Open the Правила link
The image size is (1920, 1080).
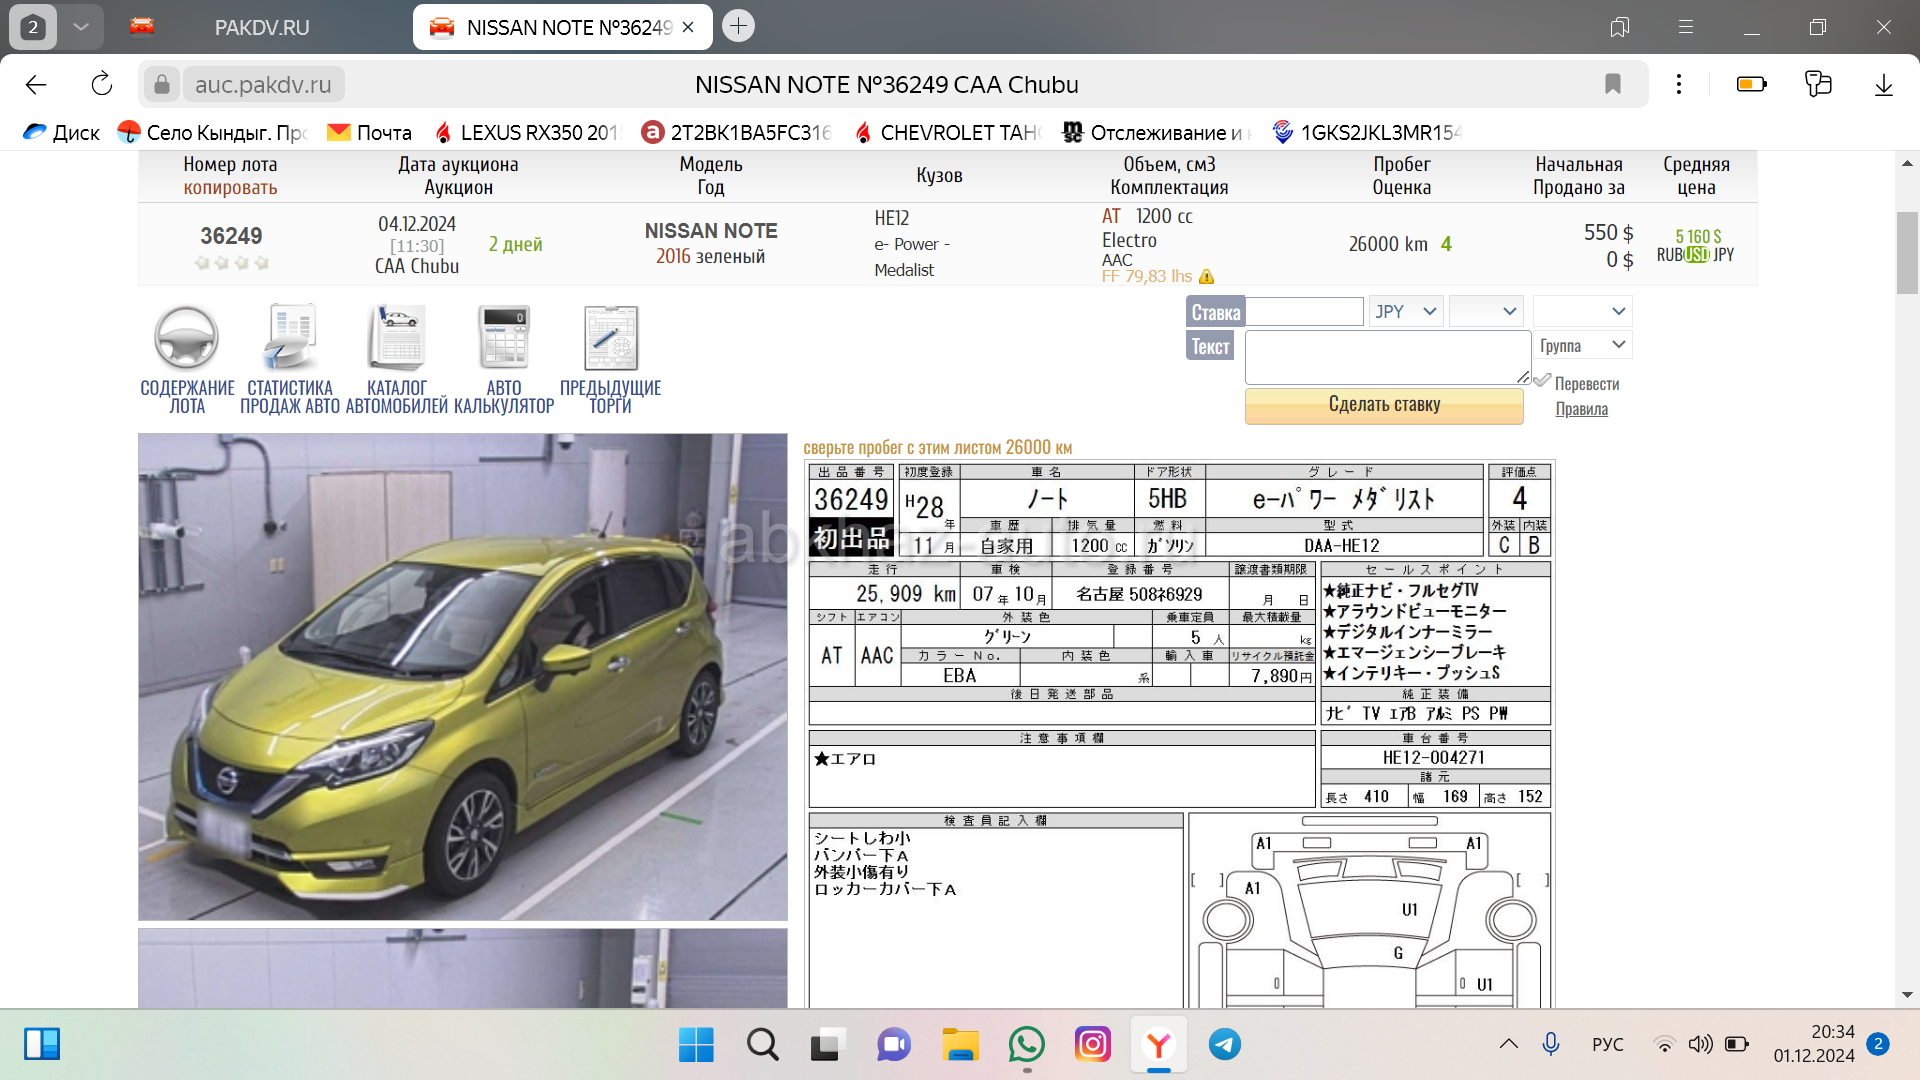(1581, 409)
